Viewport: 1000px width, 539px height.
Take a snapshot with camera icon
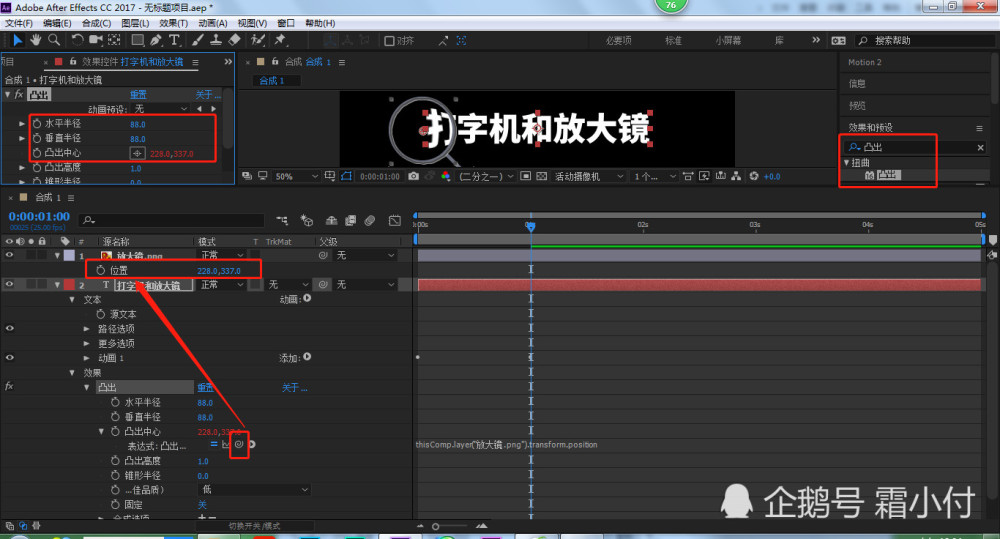click(413, 176)
